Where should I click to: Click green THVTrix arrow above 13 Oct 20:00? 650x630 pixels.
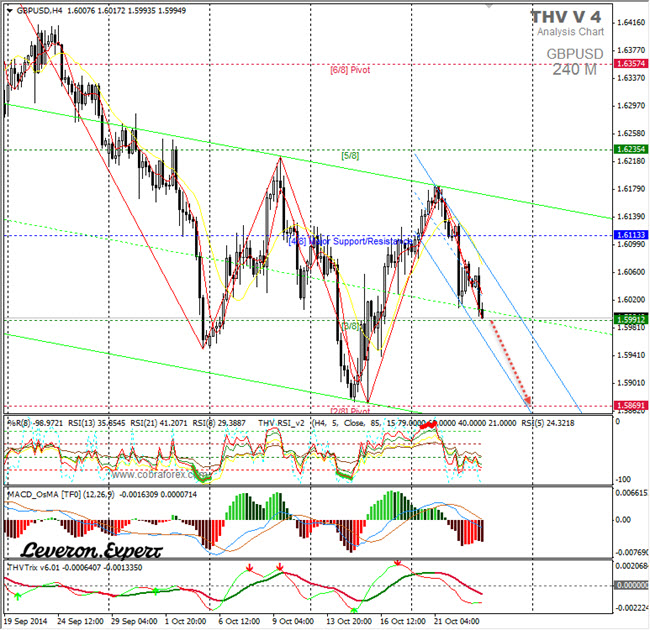(x=354, y=610)
